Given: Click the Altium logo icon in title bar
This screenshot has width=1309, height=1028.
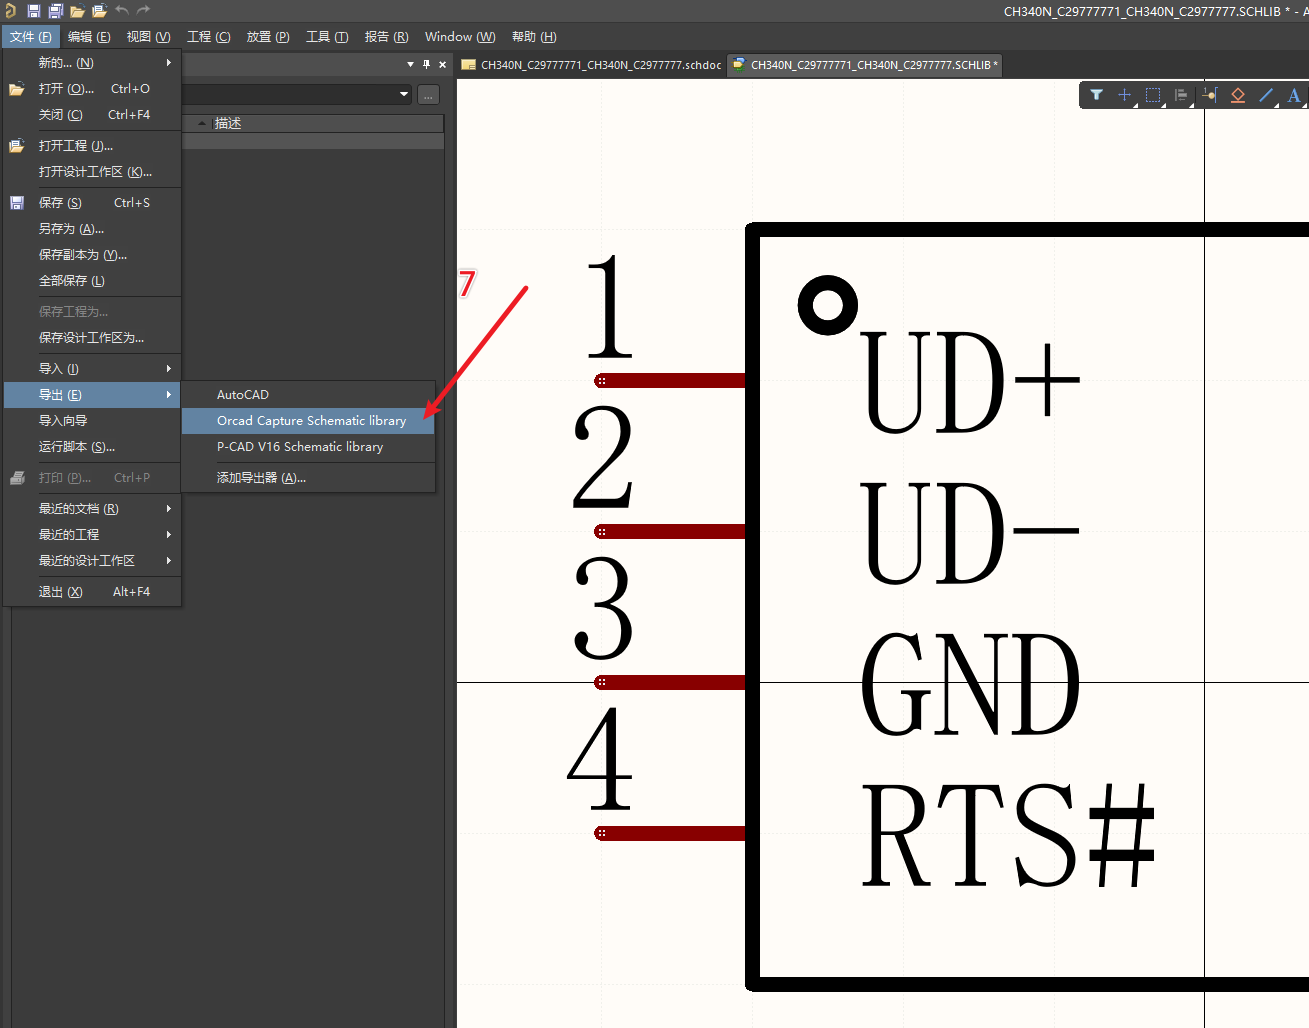Looking at the screenshot, I should pyautogui.click(x=10, y=11).
